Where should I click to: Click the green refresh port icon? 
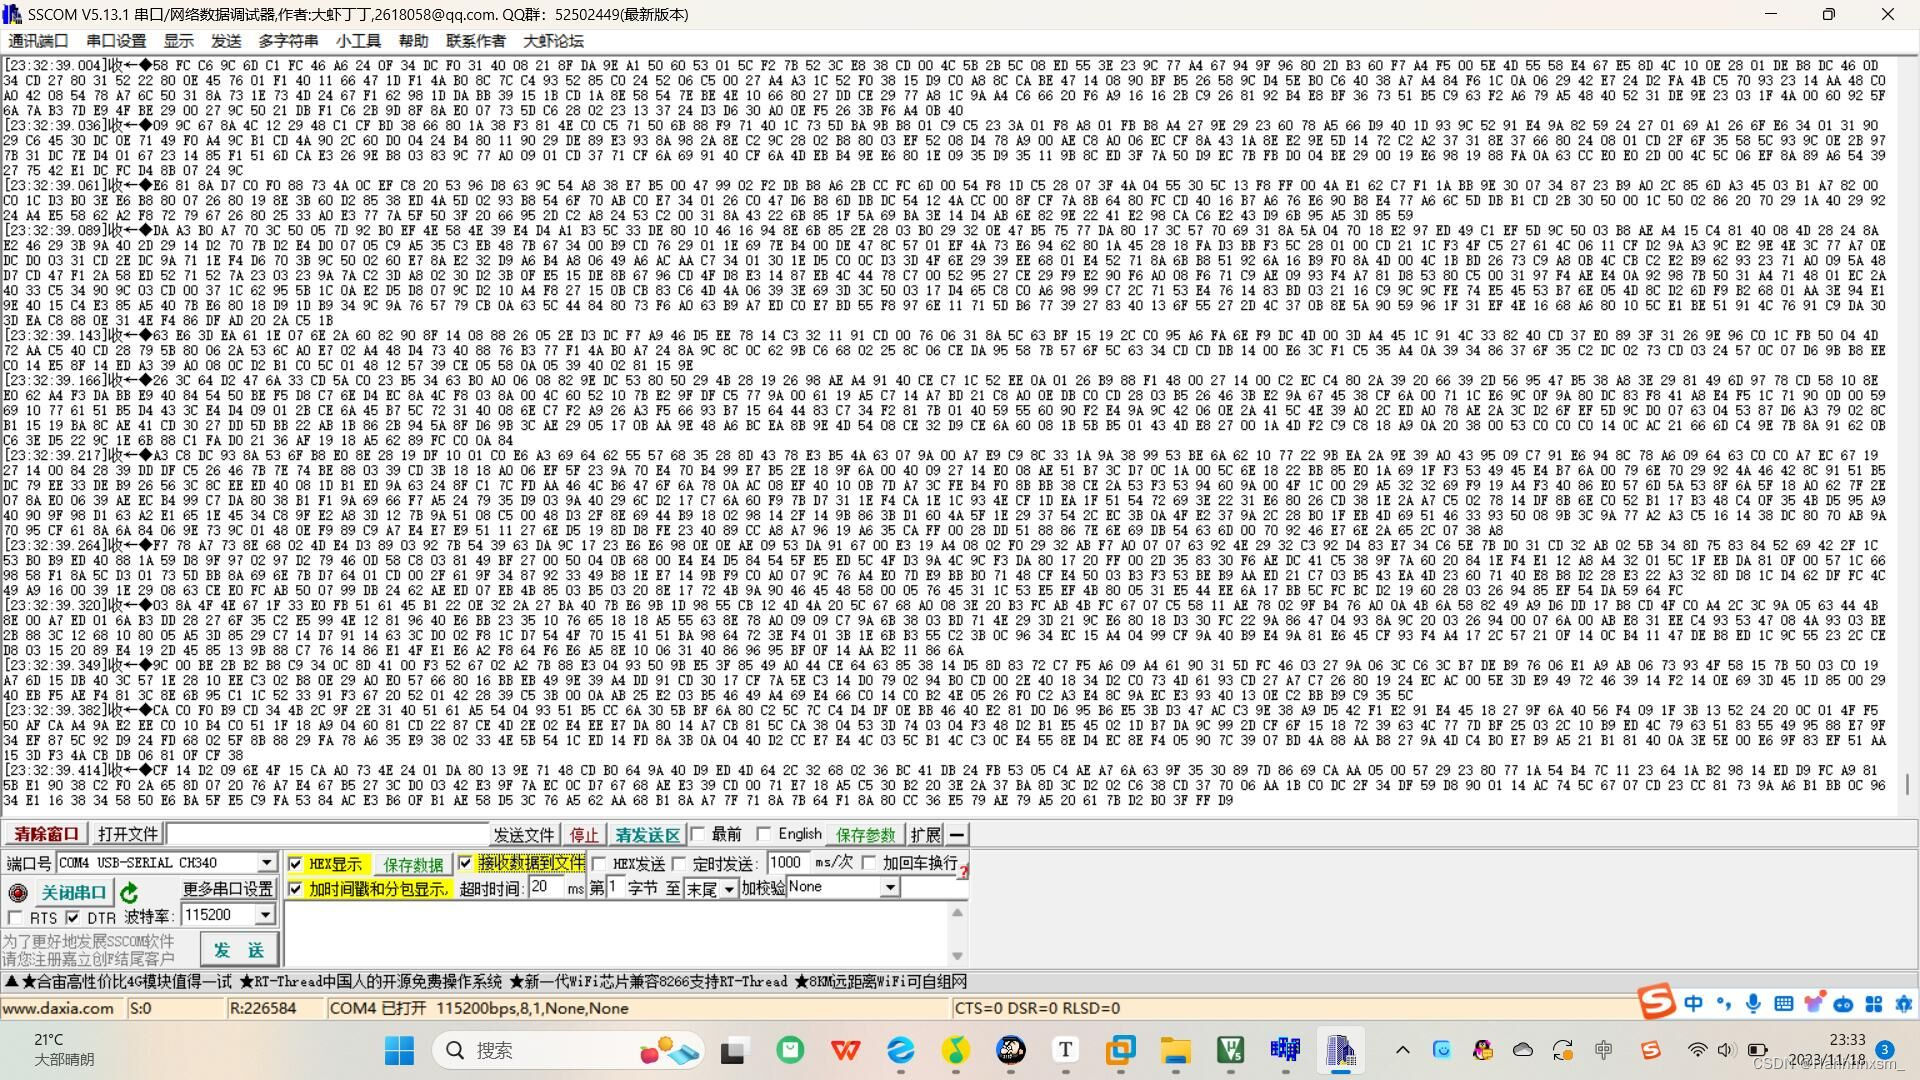pyautogui.click(x=129, y=893)
